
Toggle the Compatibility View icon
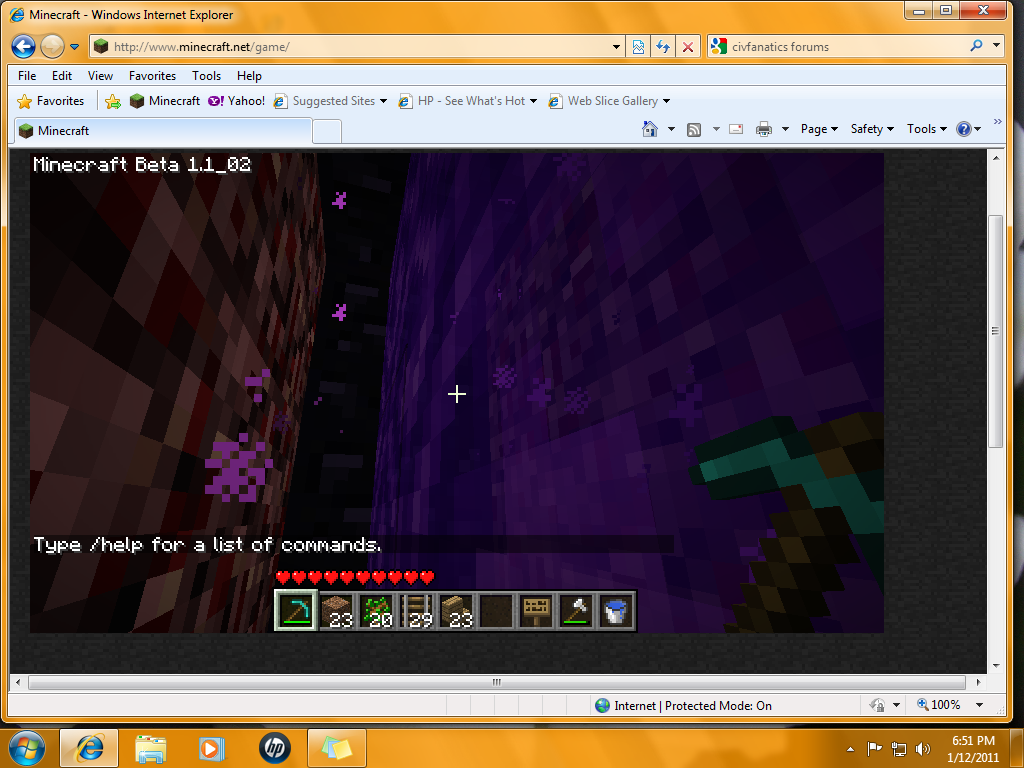point(638,47)
